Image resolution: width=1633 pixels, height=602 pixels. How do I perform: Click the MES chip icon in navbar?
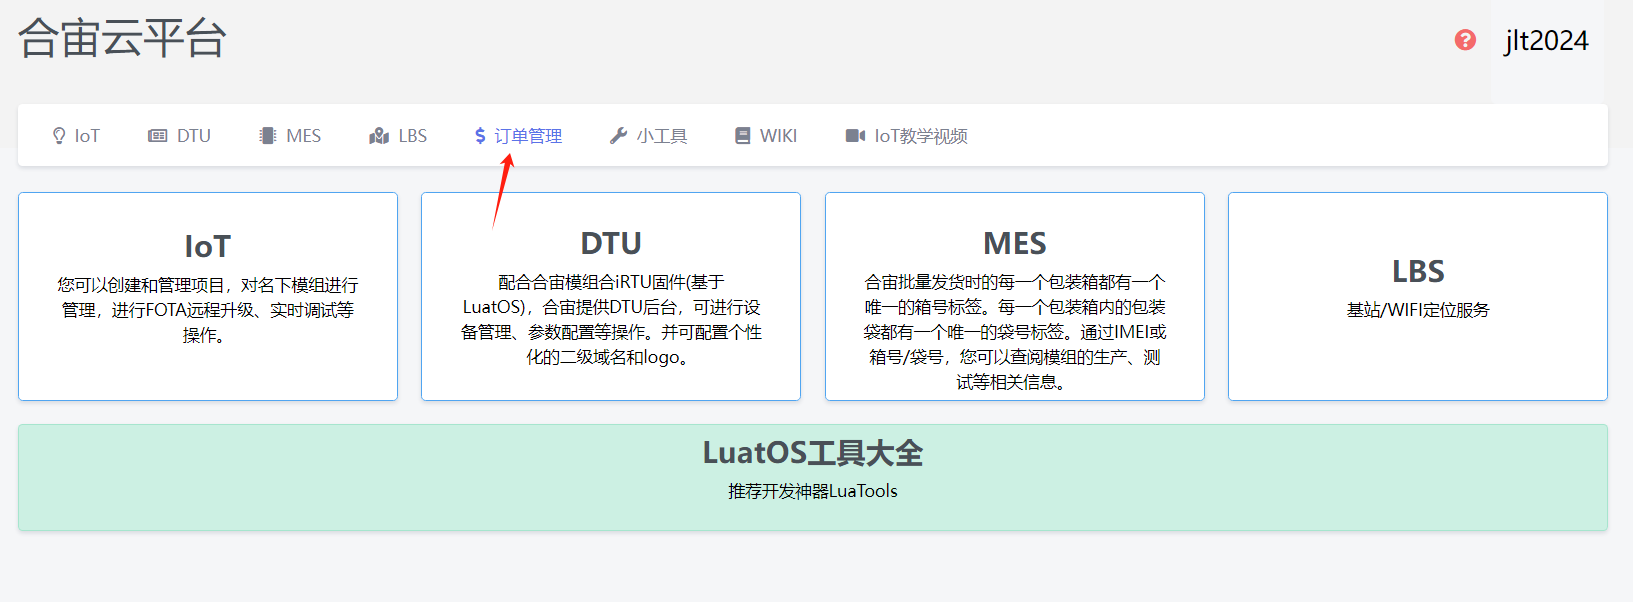(x=268, y=136)
